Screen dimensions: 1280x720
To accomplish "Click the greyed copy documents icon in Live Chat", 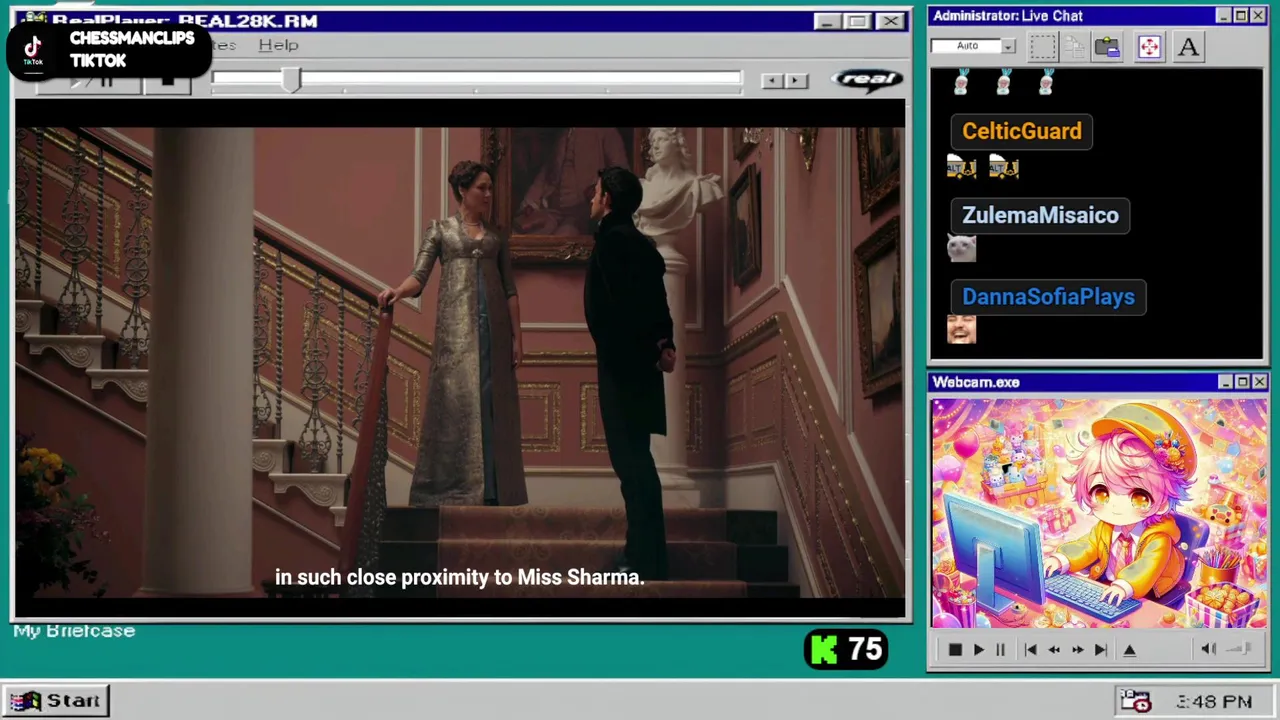I will (x=1075, y=47).
